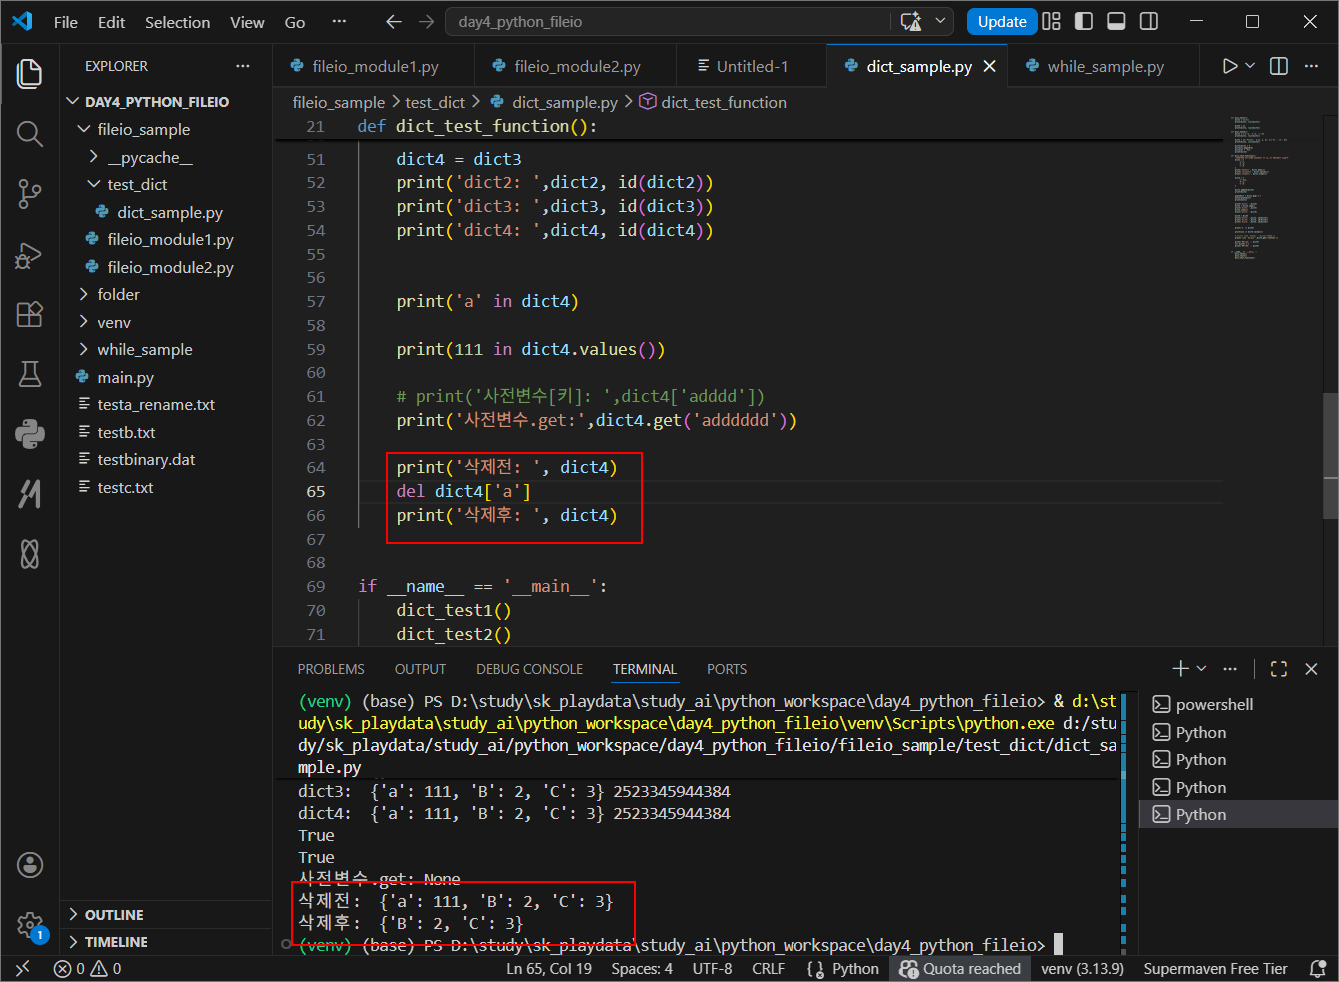The width and height of the screenshot is (1339, 982).
Task: Open Customize Layout icon
Action: (1051, 21)
